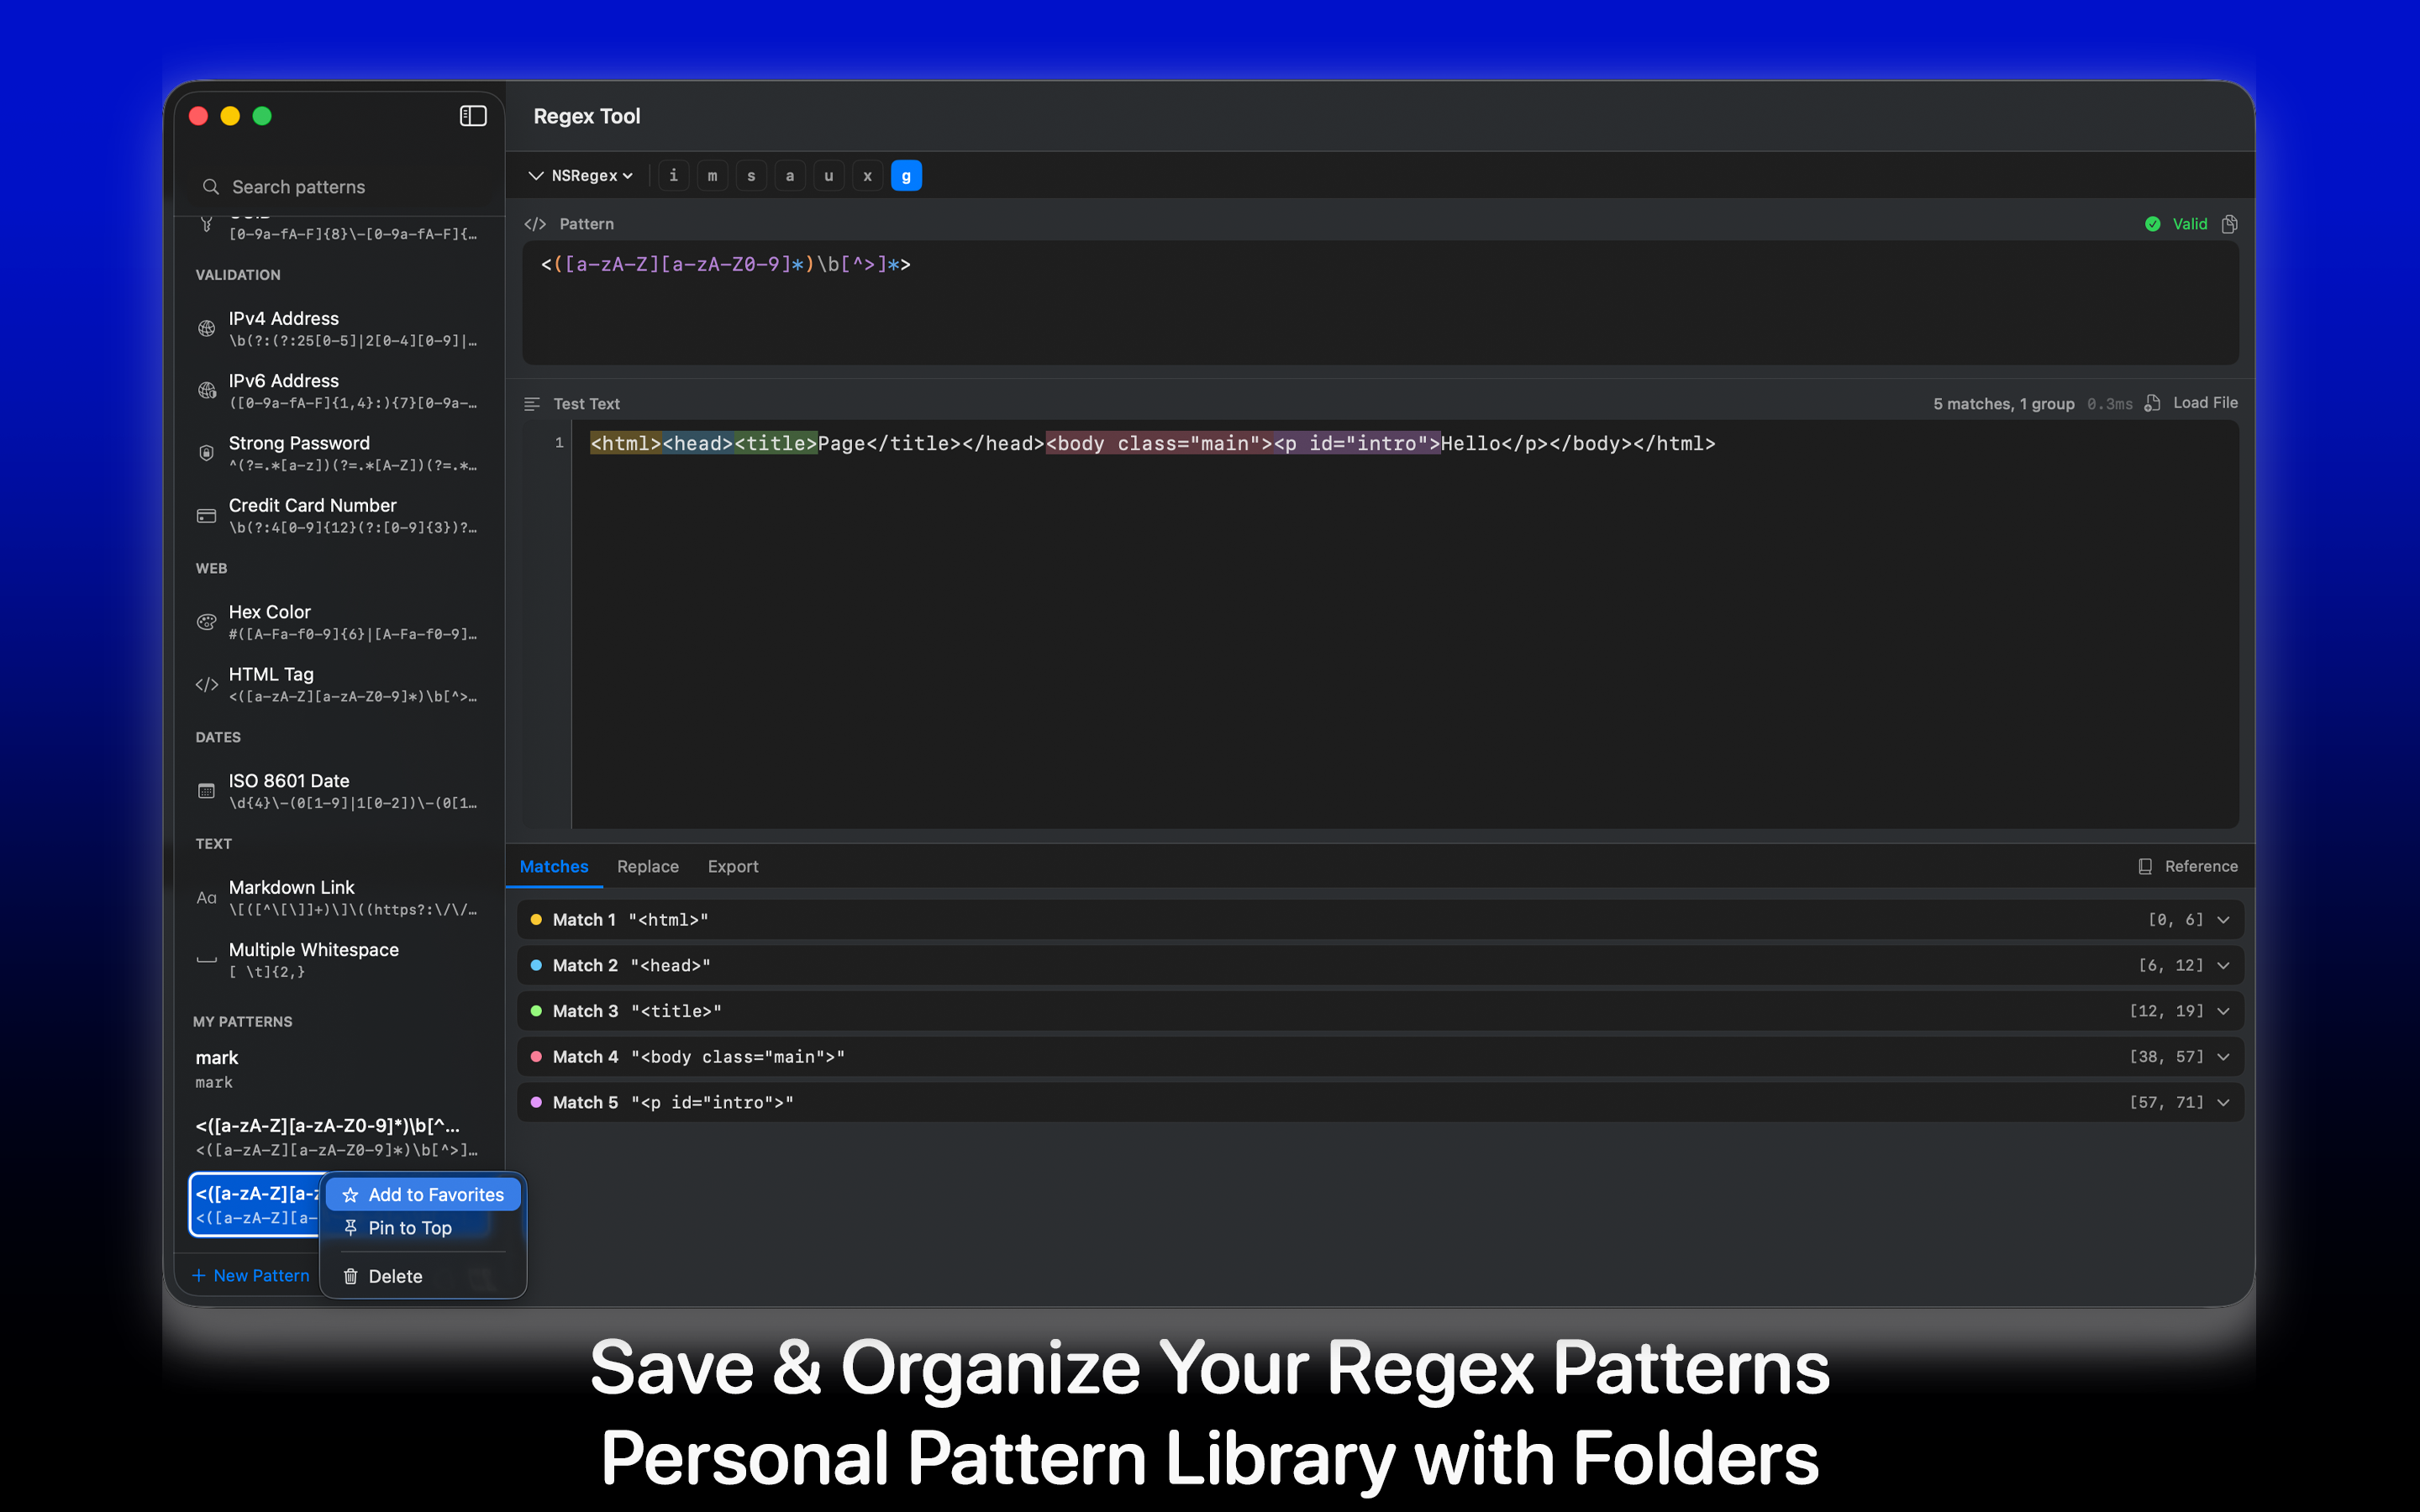Click the Valid status checkmark icon
Viewport: 2420px width, 1512px height.
pos(2154,224)
